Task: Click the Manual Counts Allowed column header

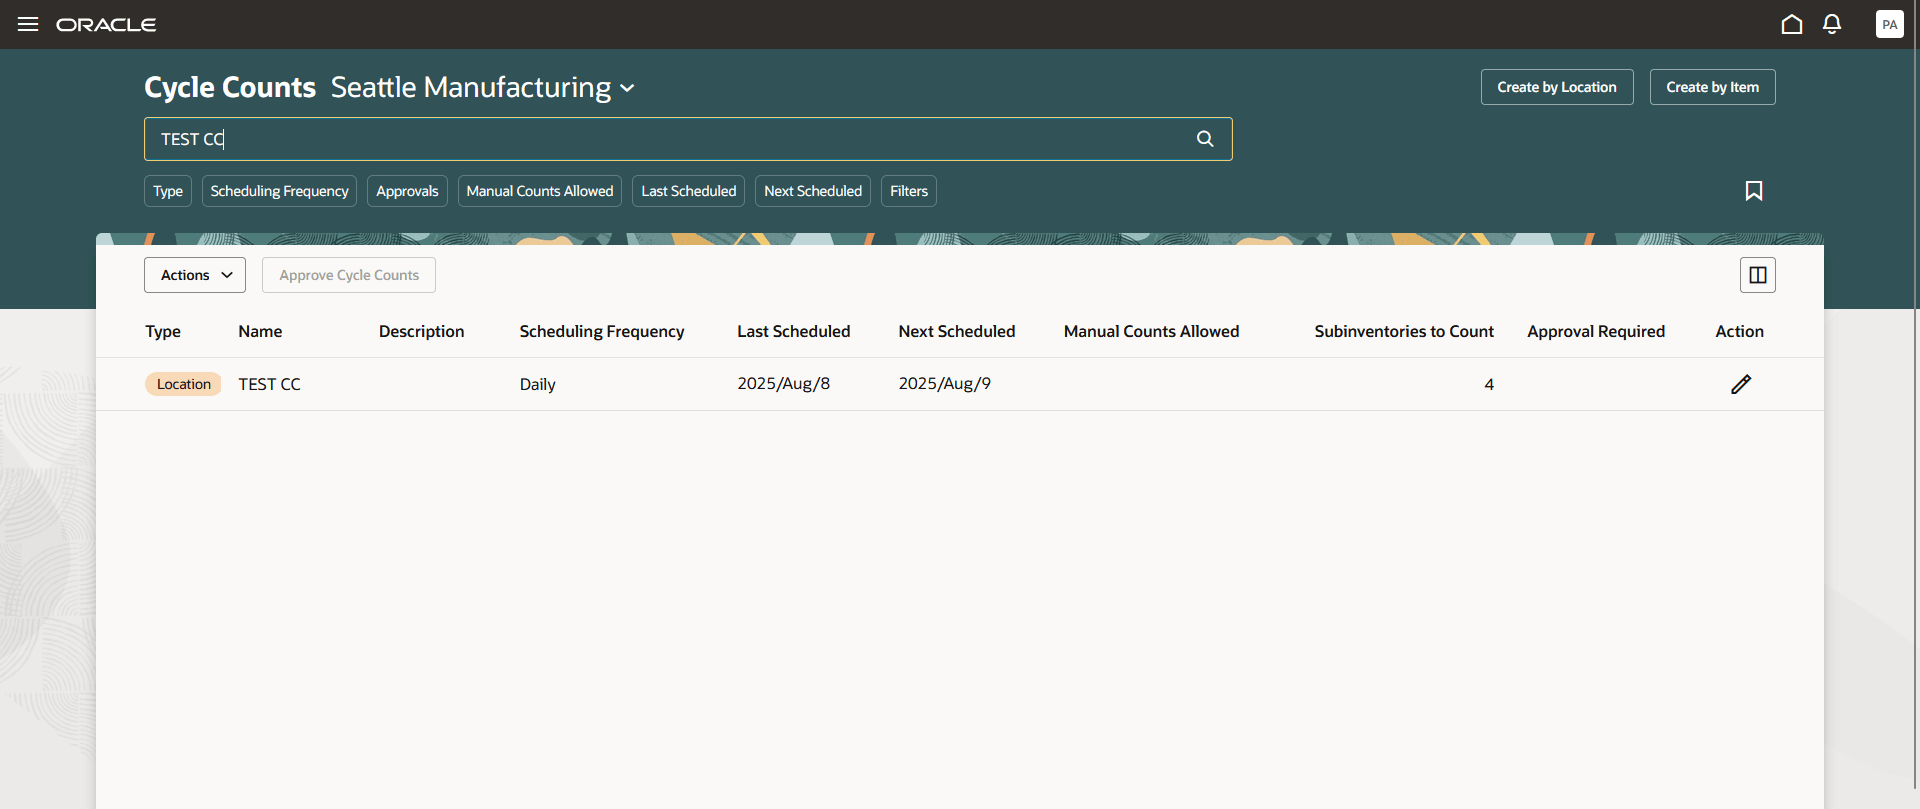Action: pos(1151,332)
